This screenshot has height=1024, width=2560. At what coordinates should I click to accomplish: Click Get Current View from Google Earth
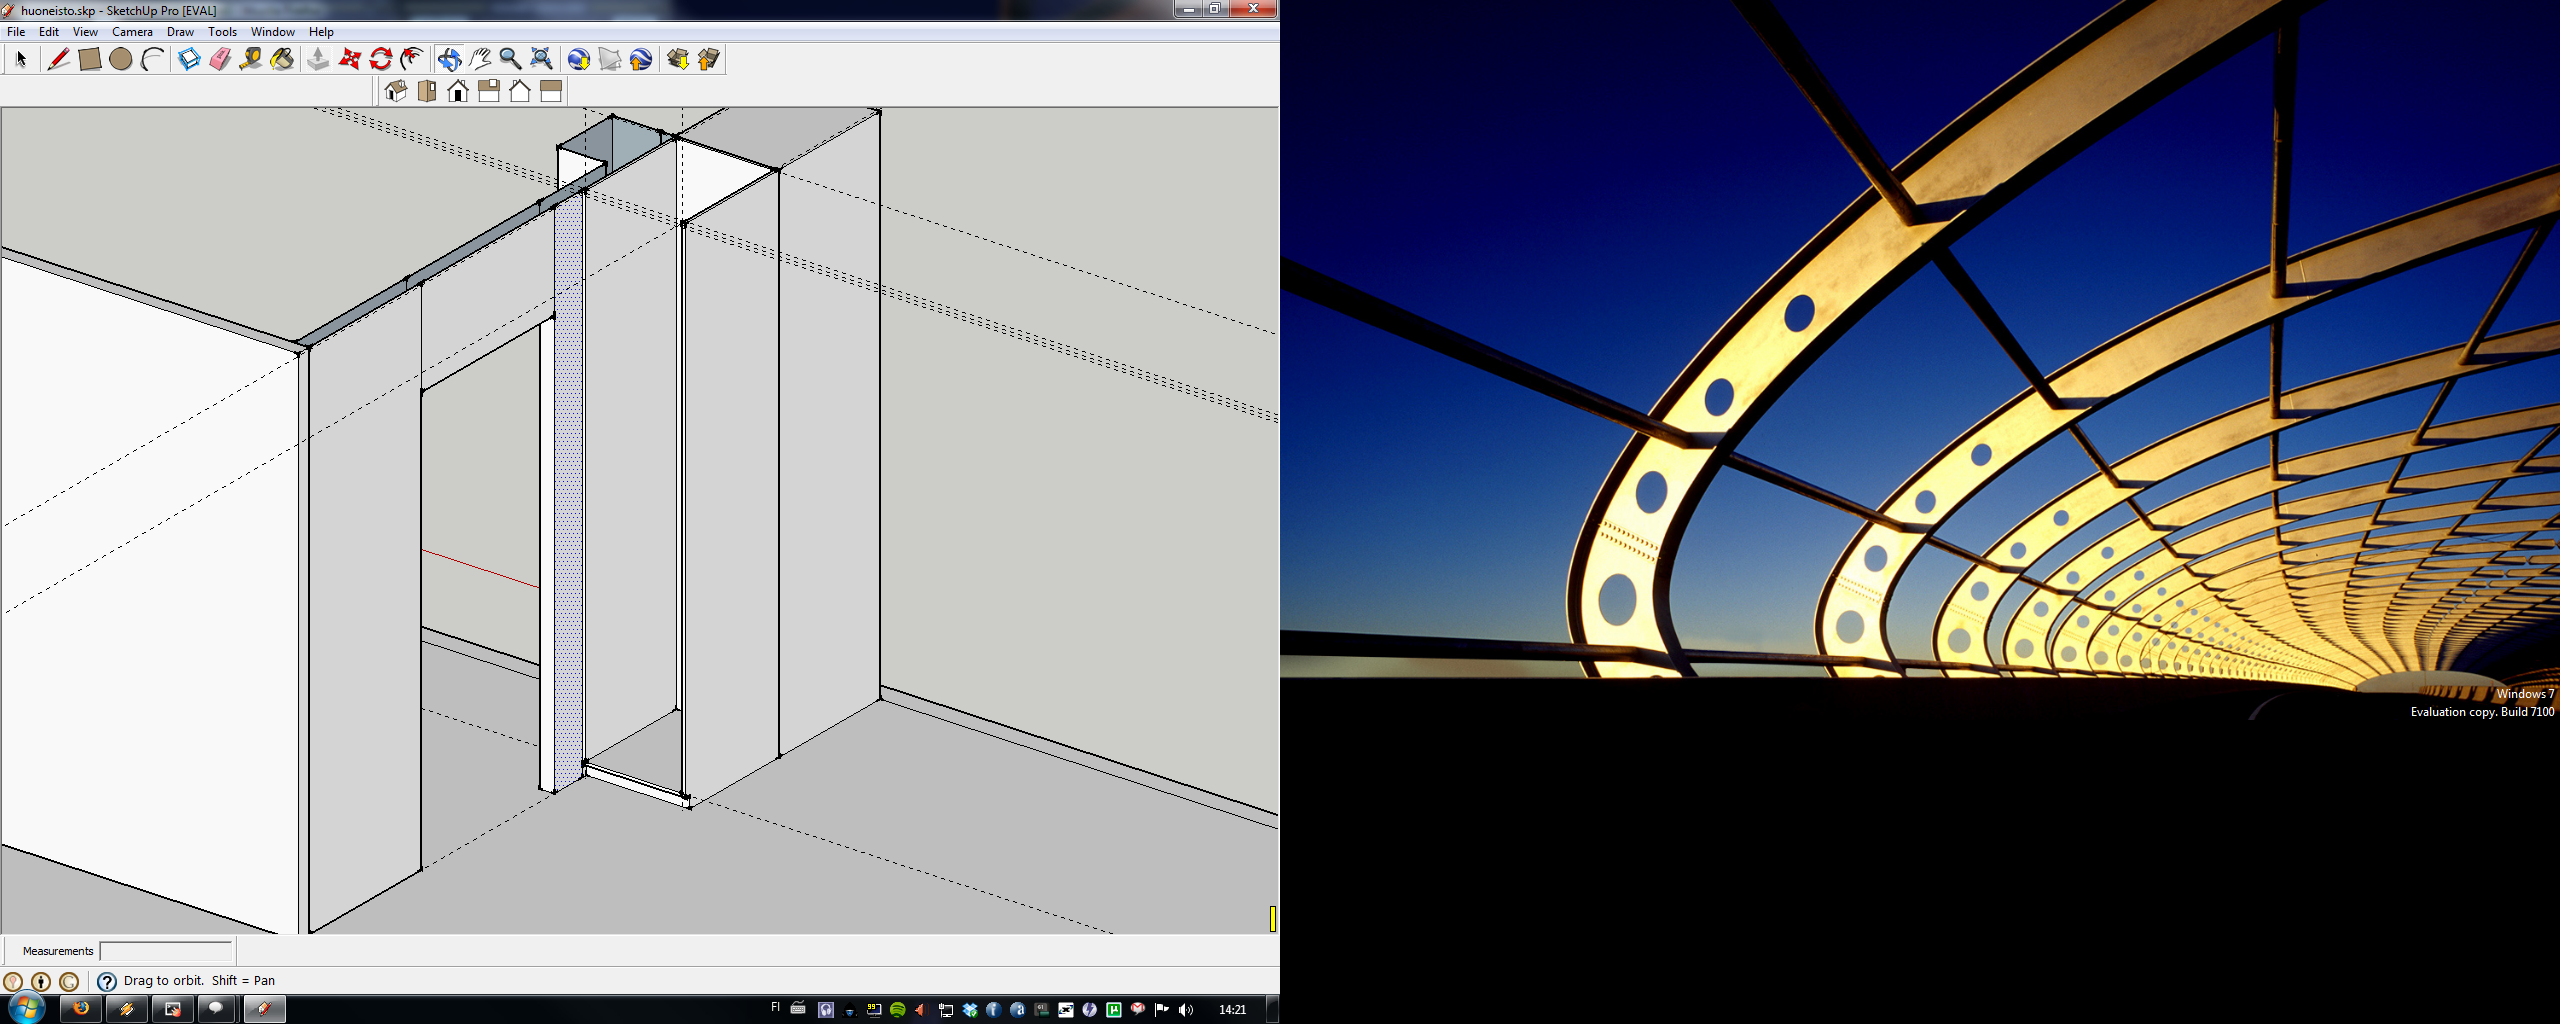coord(579,60)
